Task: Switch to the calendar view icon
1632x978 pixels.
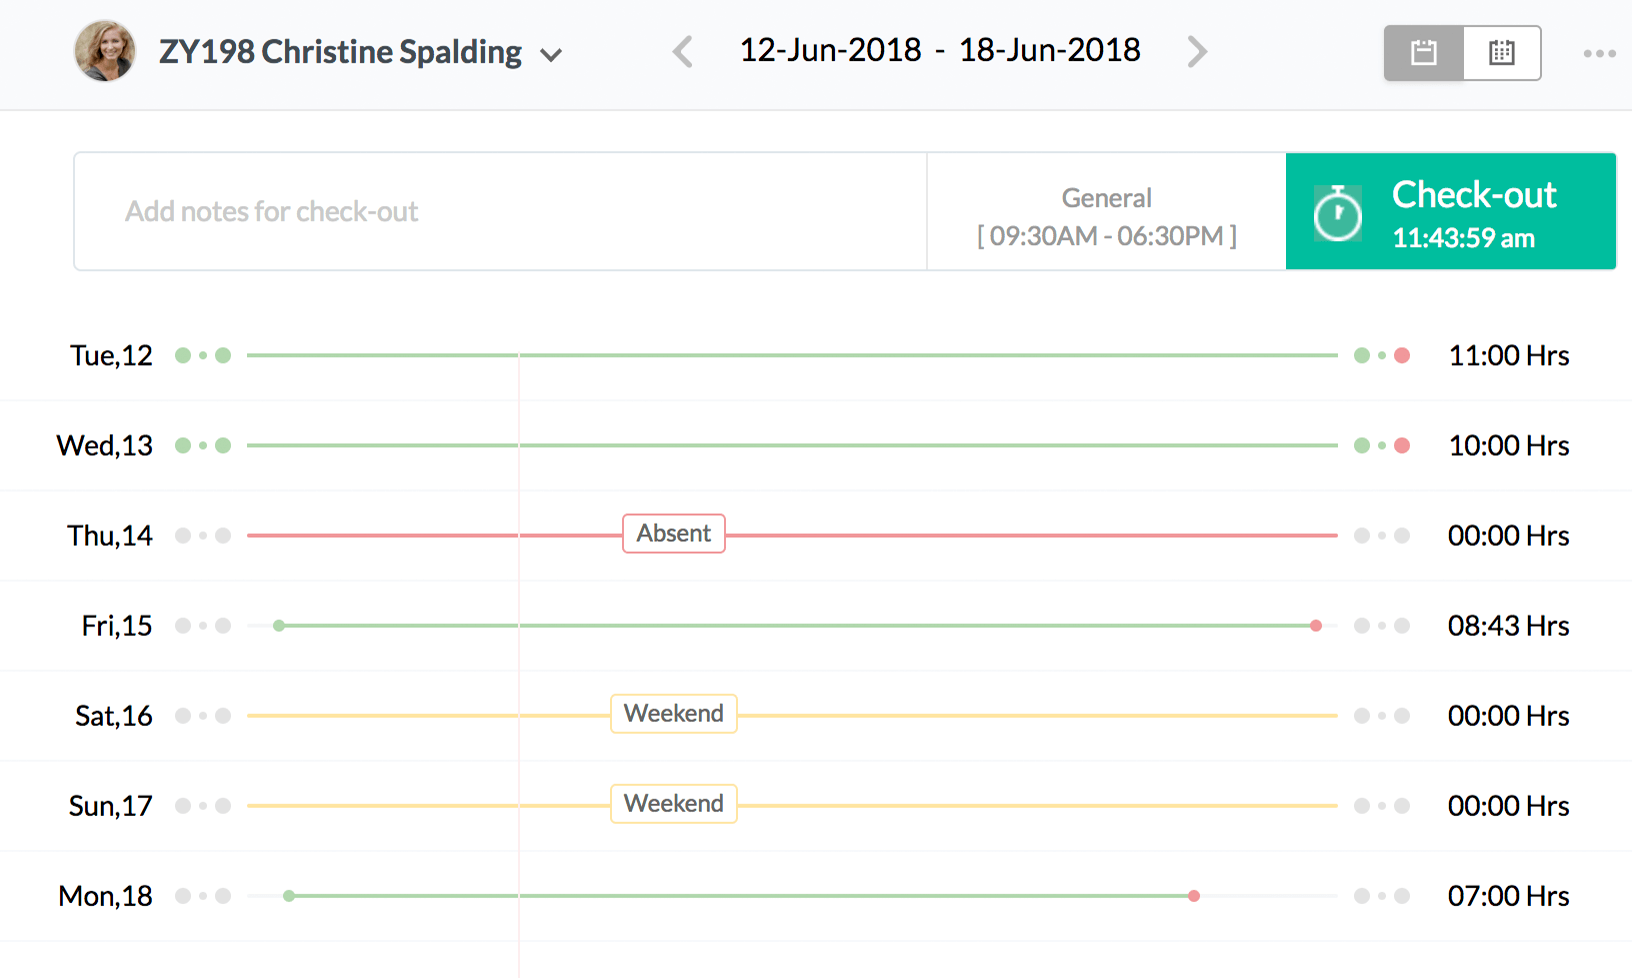Action: (x=1501, y=53)
